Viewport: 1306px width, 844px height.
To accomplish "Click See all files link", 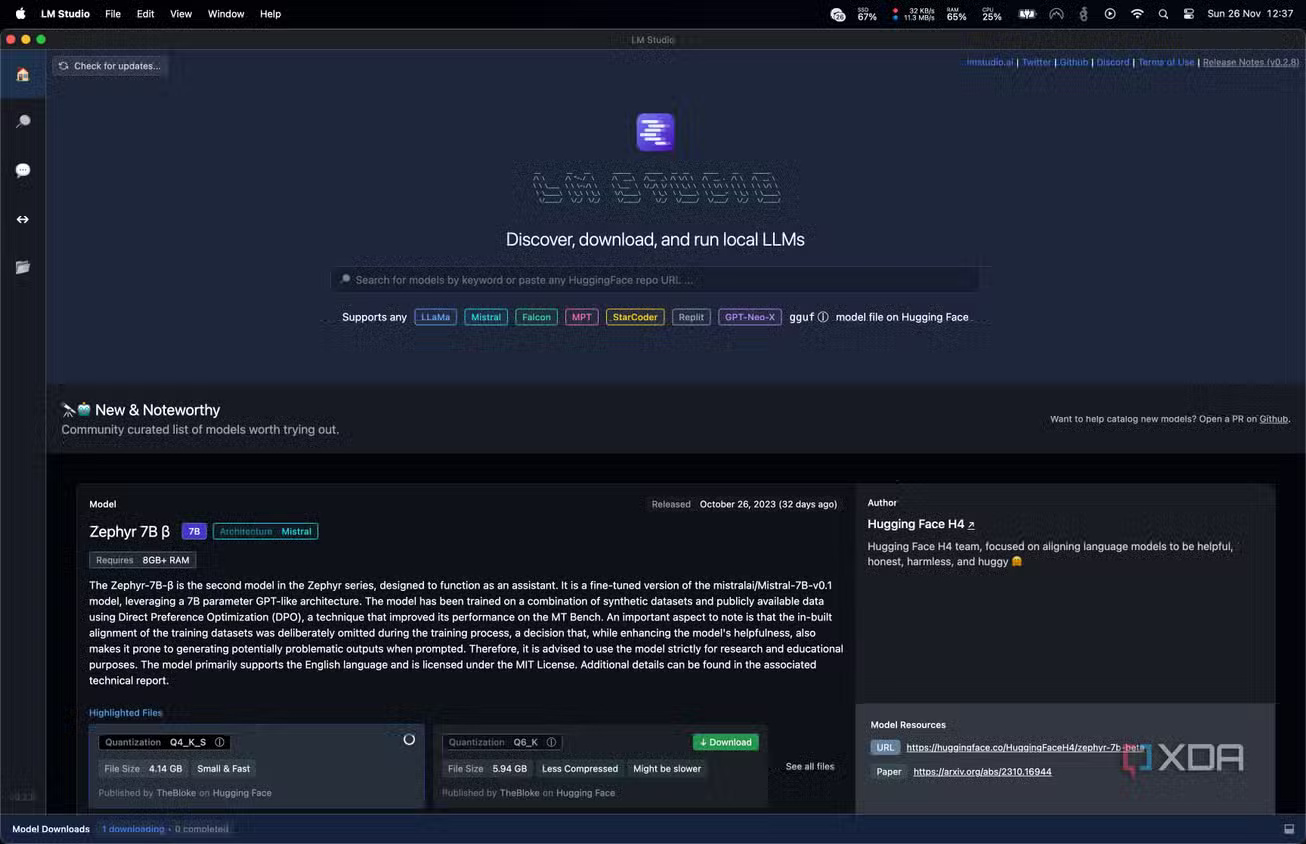I will click(x=809, y=767).
